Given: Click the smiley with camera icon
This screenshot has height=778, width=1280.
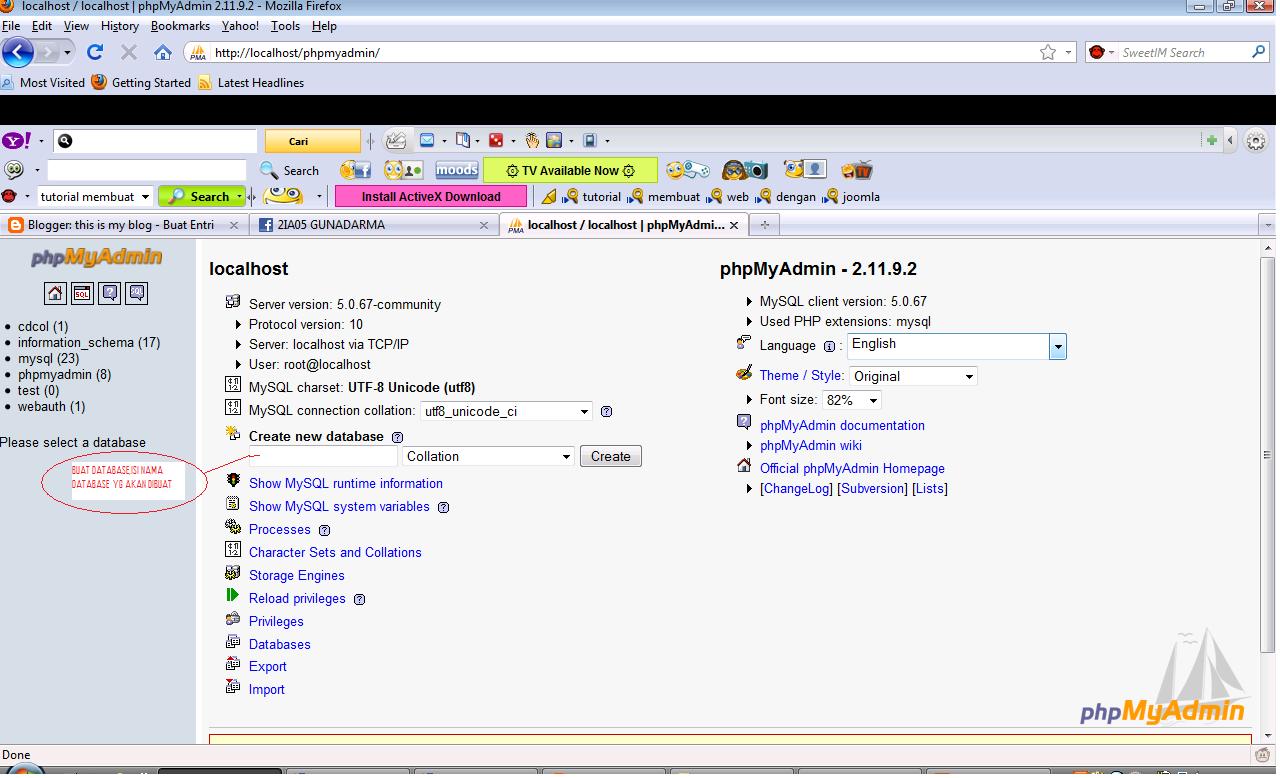Looking at the screenshot, I should coord(745,170).
